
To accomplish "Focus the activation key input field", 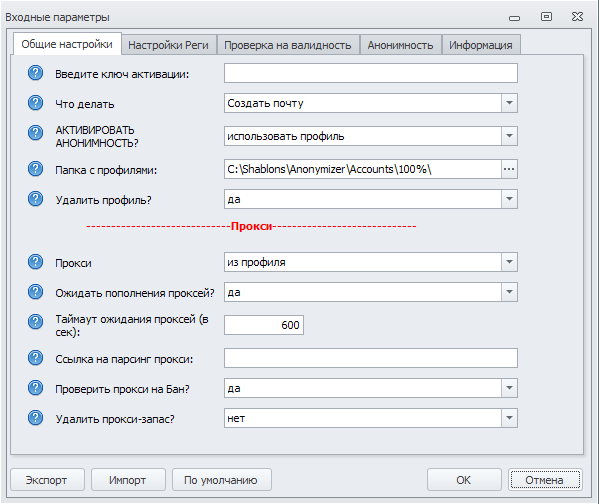I will pos(371,73).
